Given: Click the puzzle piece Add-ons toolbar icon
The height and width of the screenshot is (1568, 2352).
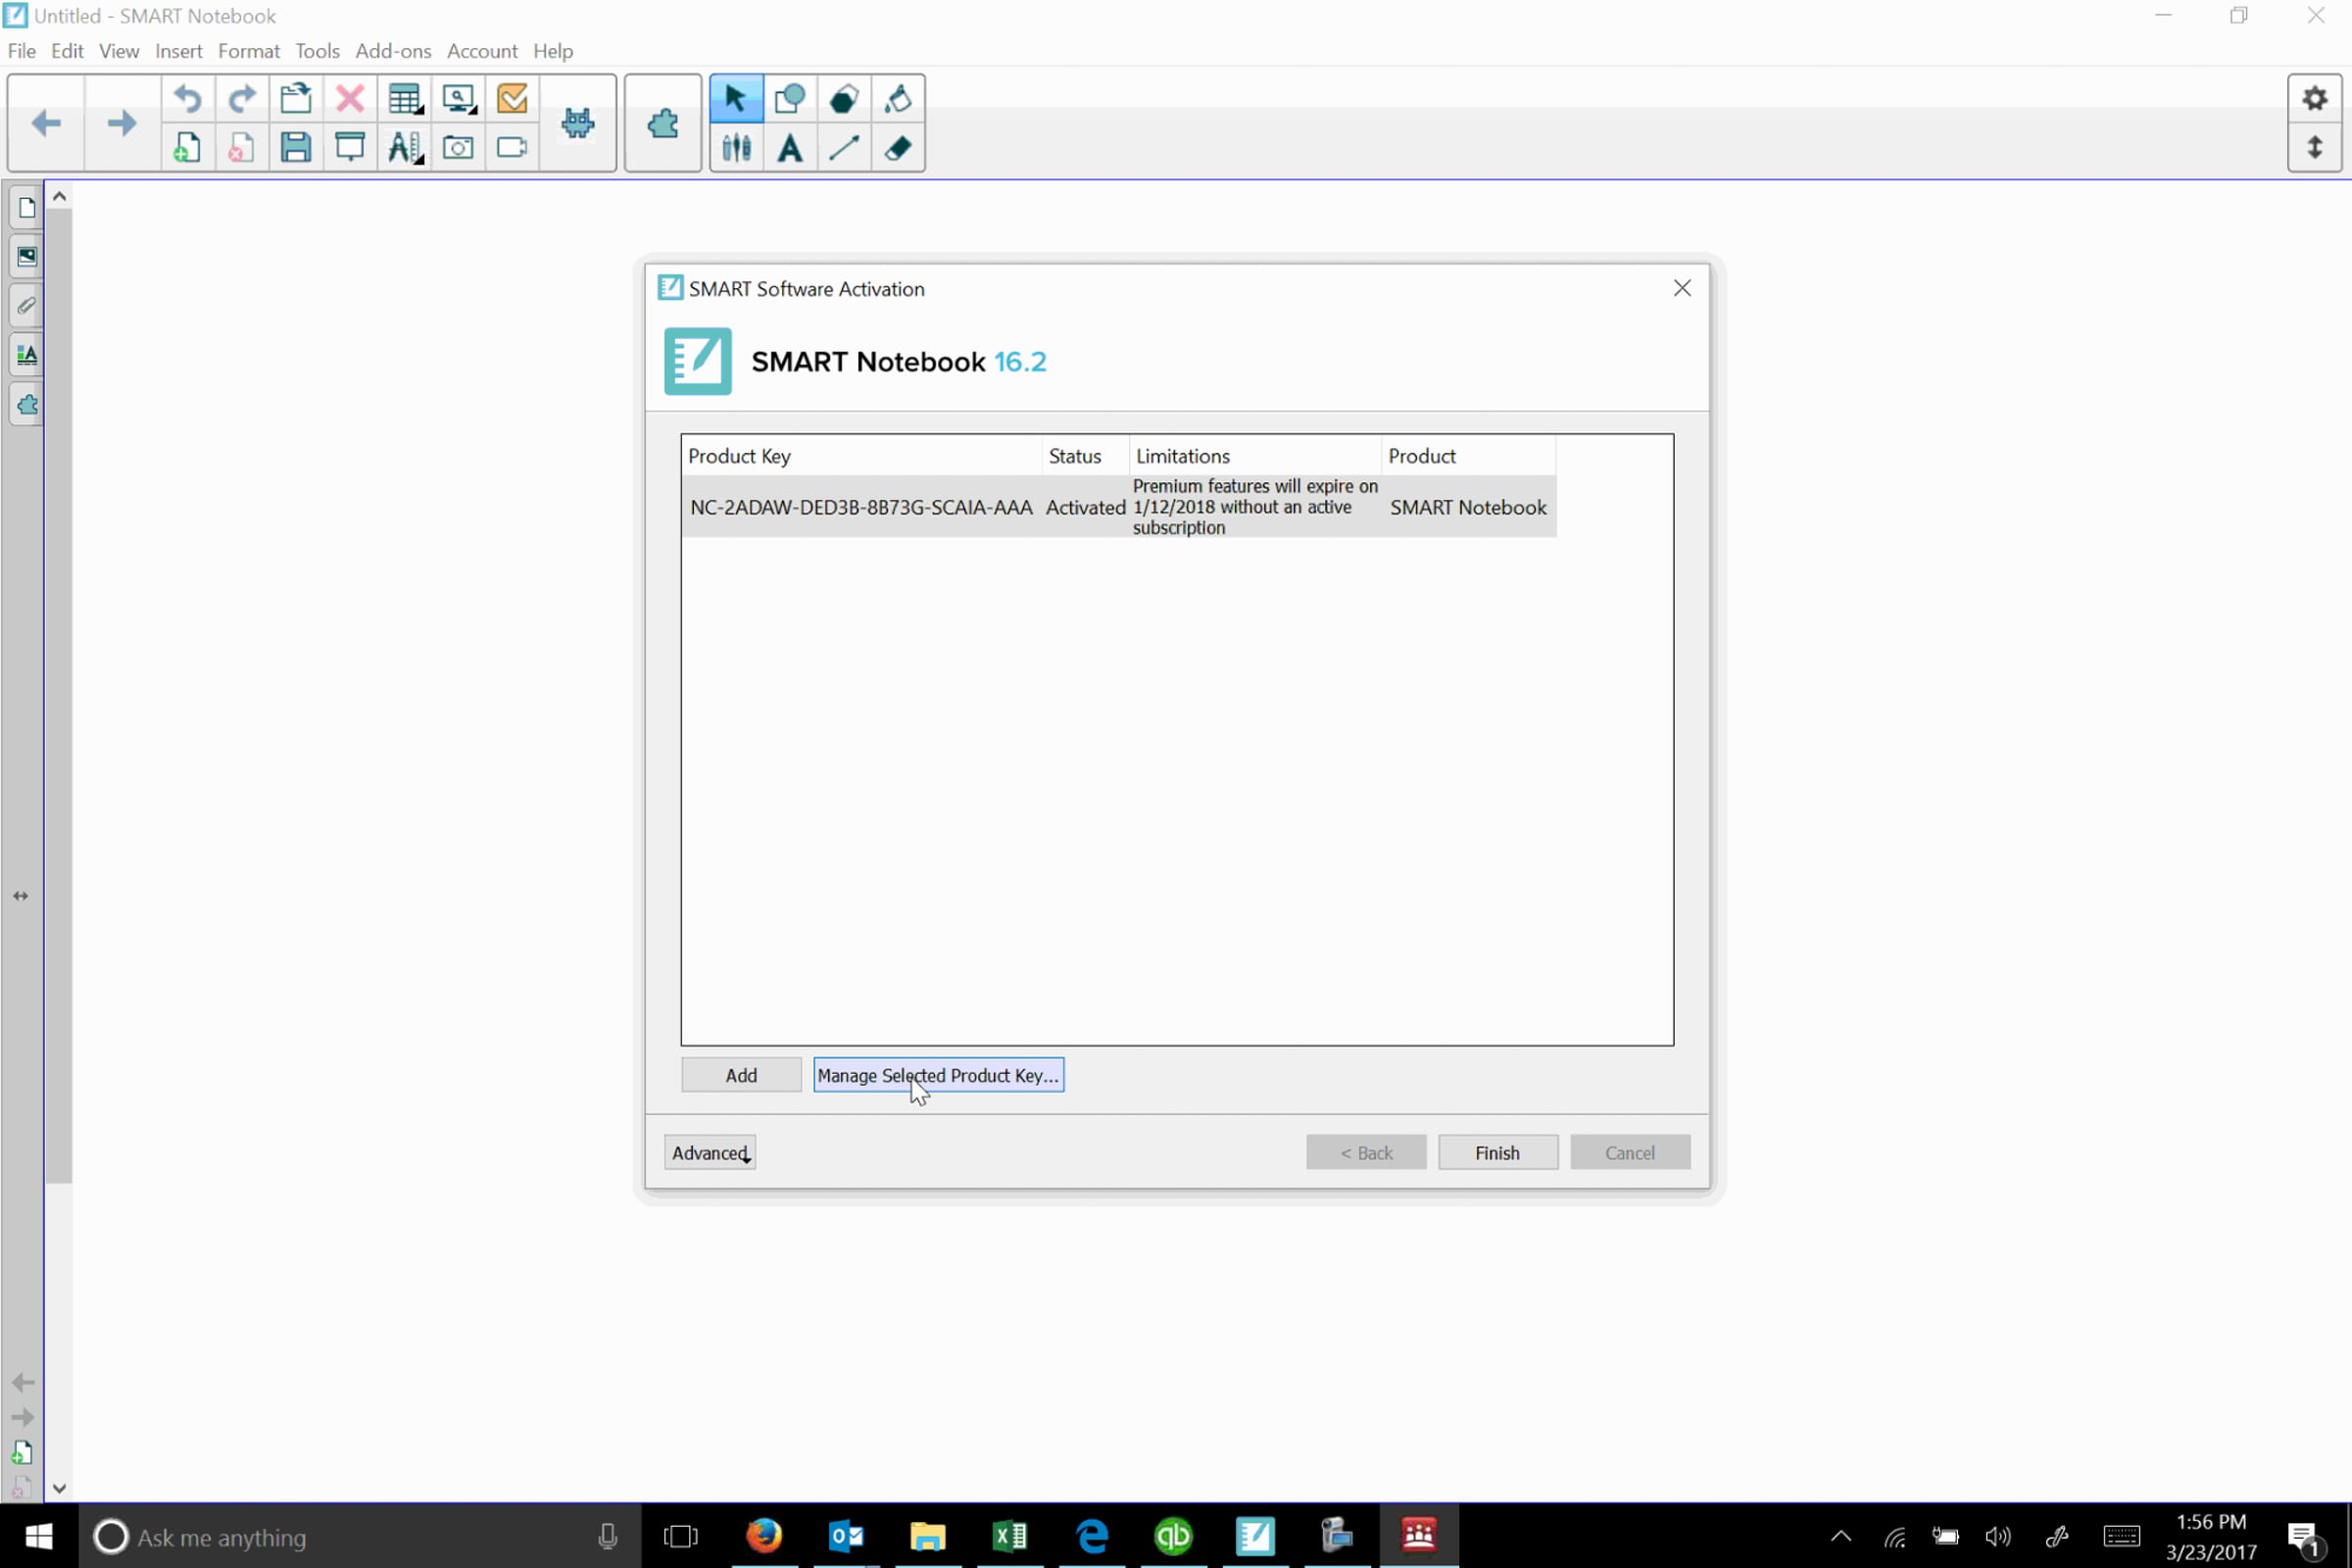Looking at the screenshot, I should click(x=663, y=123).
